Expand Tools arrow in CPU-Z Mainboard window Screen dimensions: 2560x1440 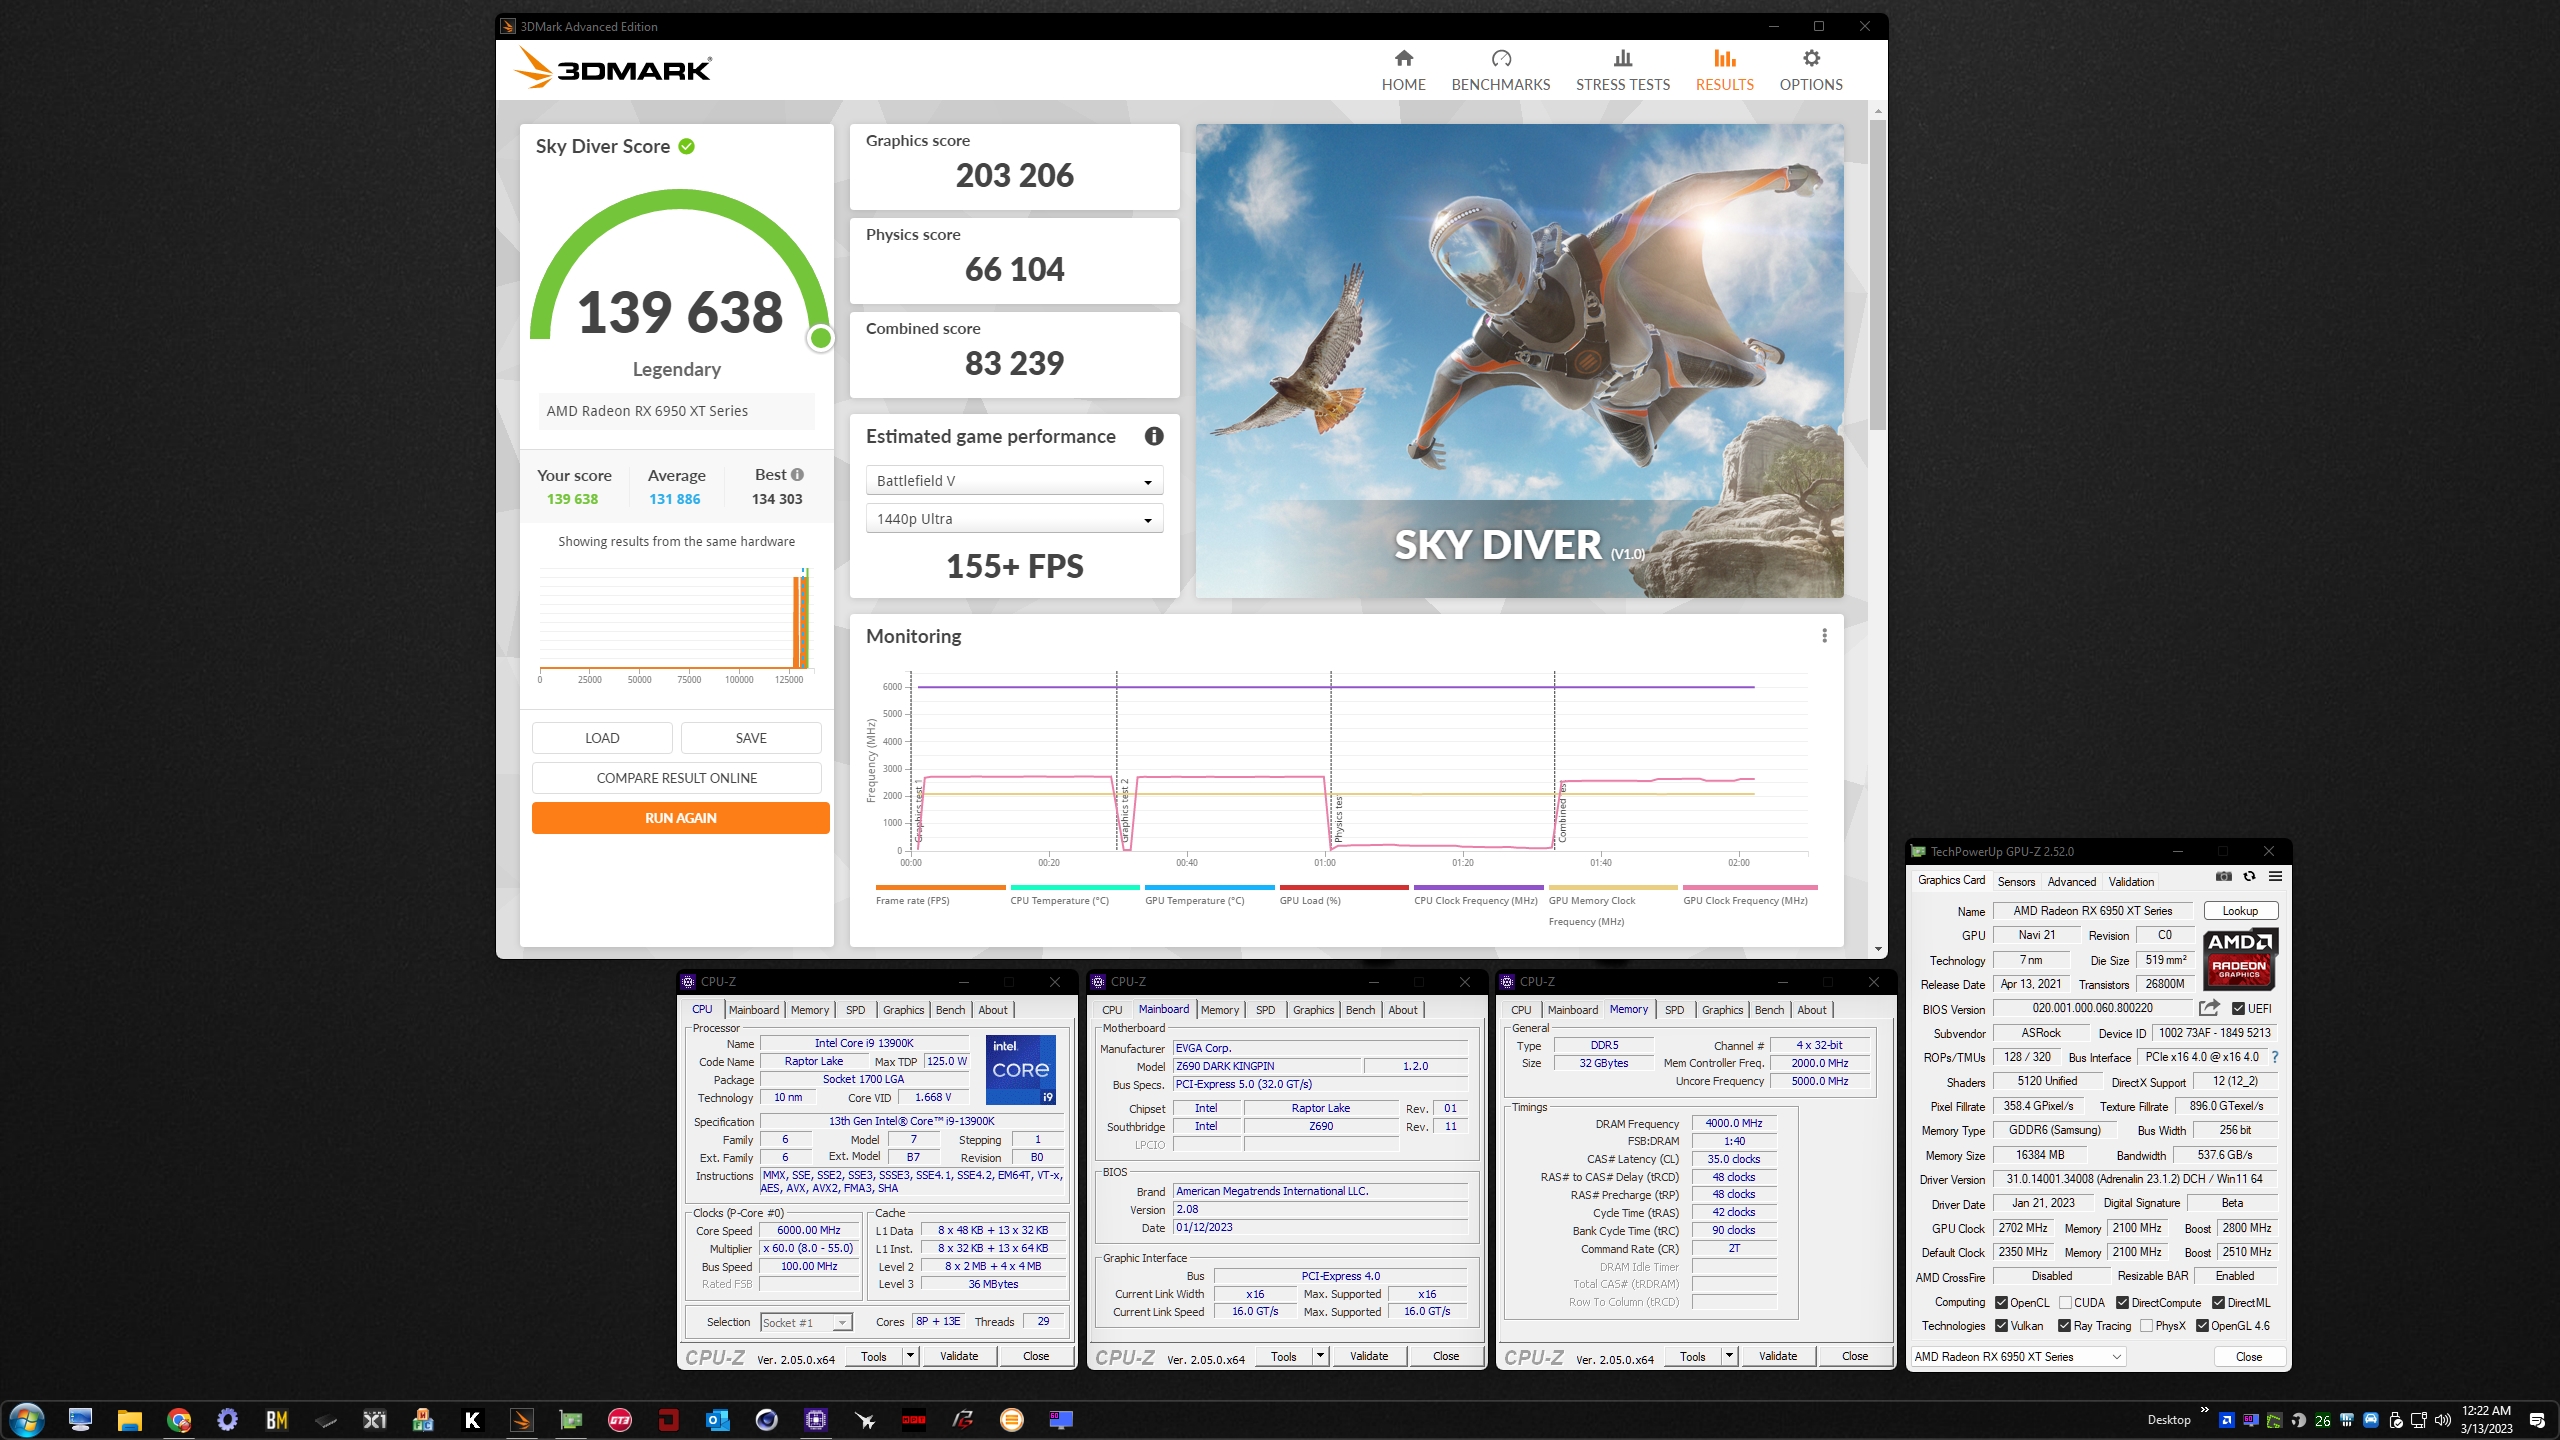point(1320,1356)
